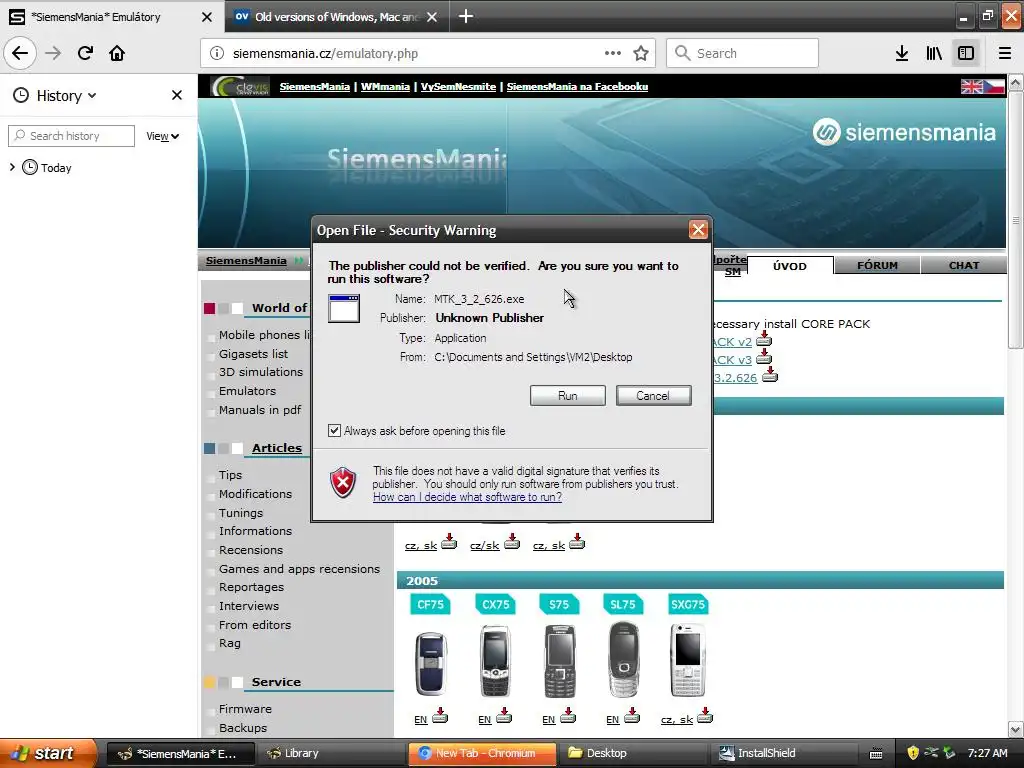Viewport: 1024px width, 768px height.
Task: Expand the History dropdown header
Action: [x=66, y=95]
